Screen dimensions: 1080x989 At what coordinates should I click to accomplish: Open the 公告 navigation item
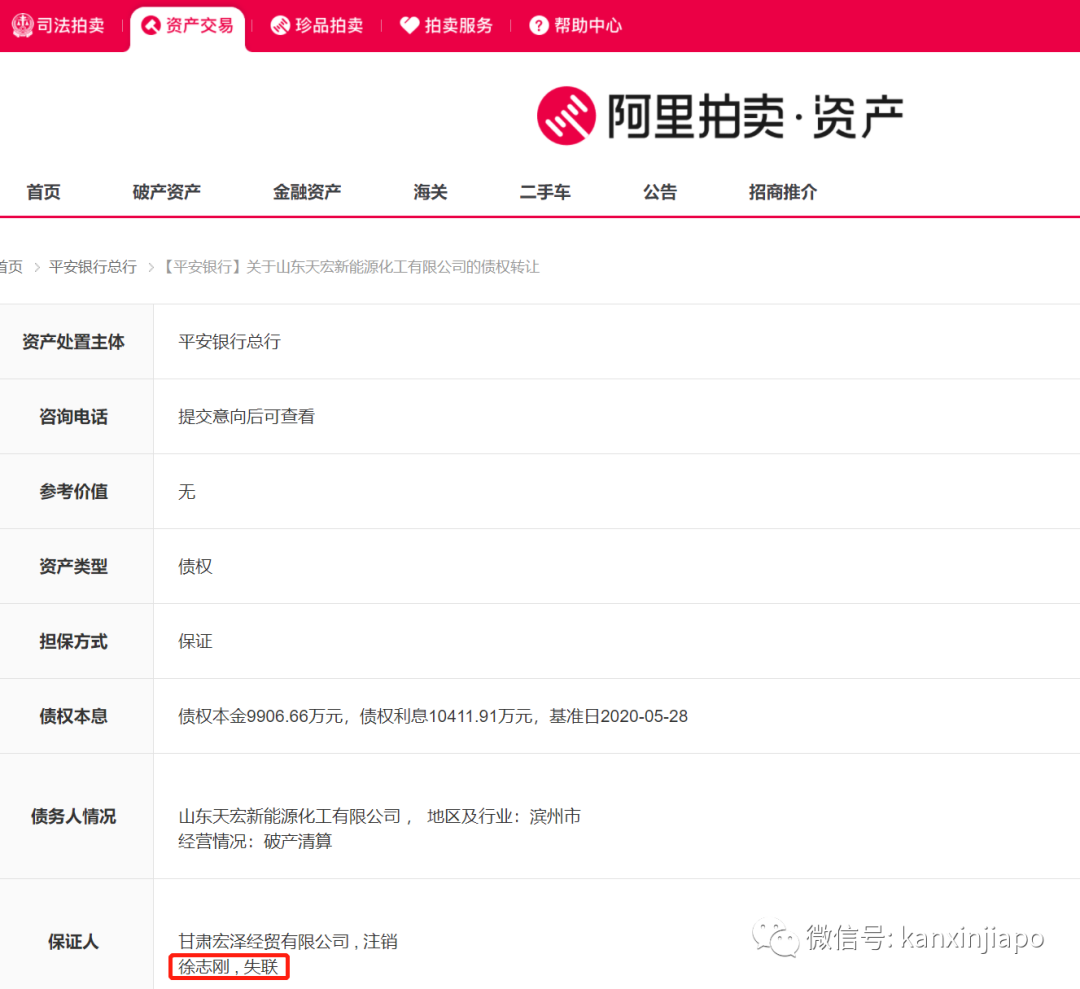click(660, 192)
